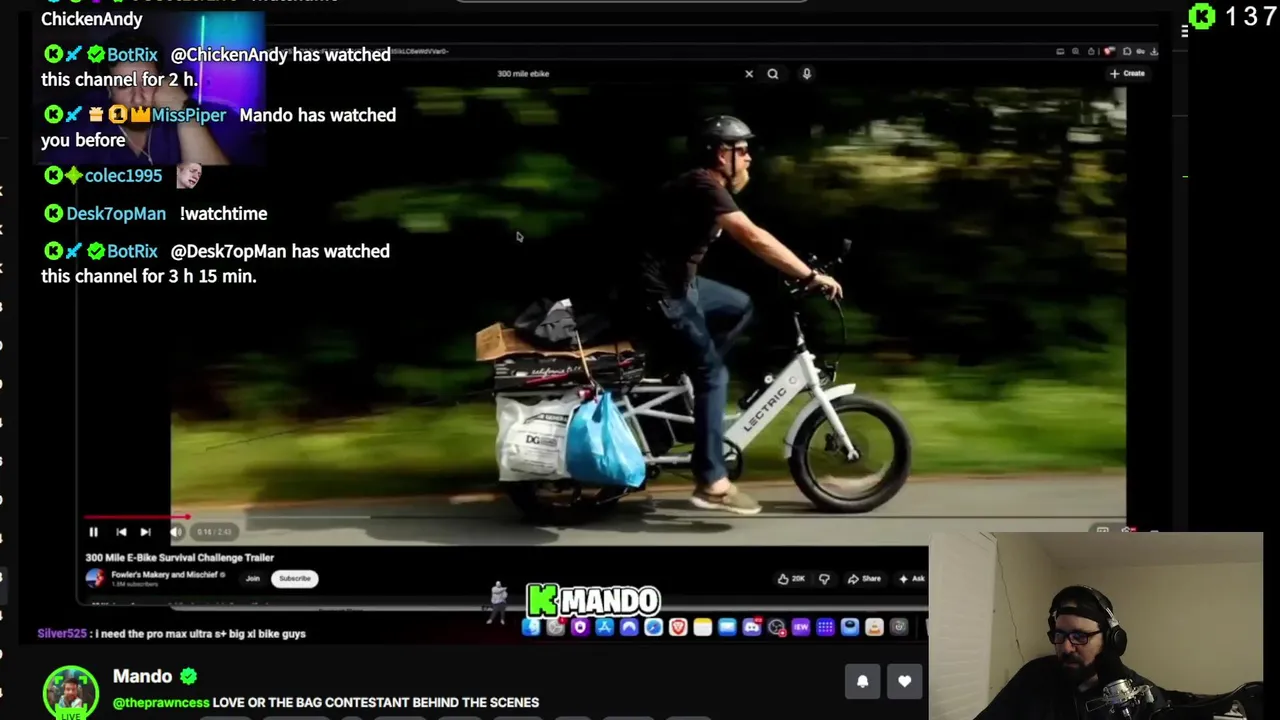Click the 0:16 / 2:43 time display

coord(214,532)
